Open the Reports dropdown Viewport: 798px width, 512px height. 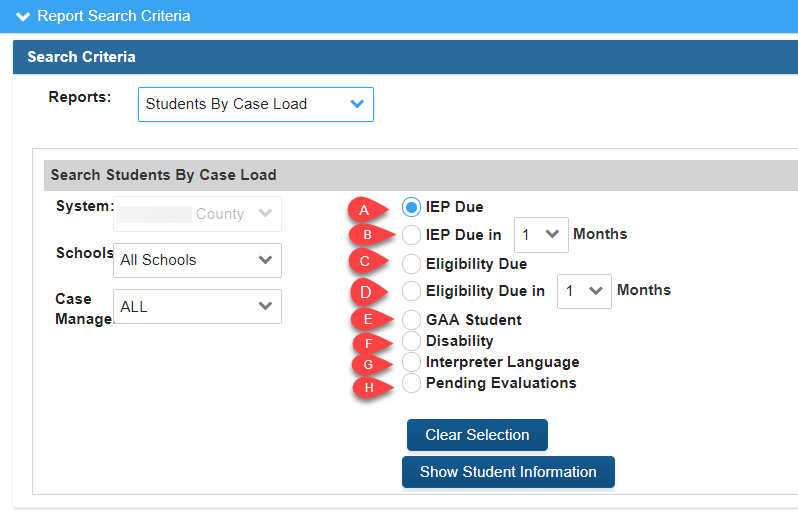pos(255,104)
